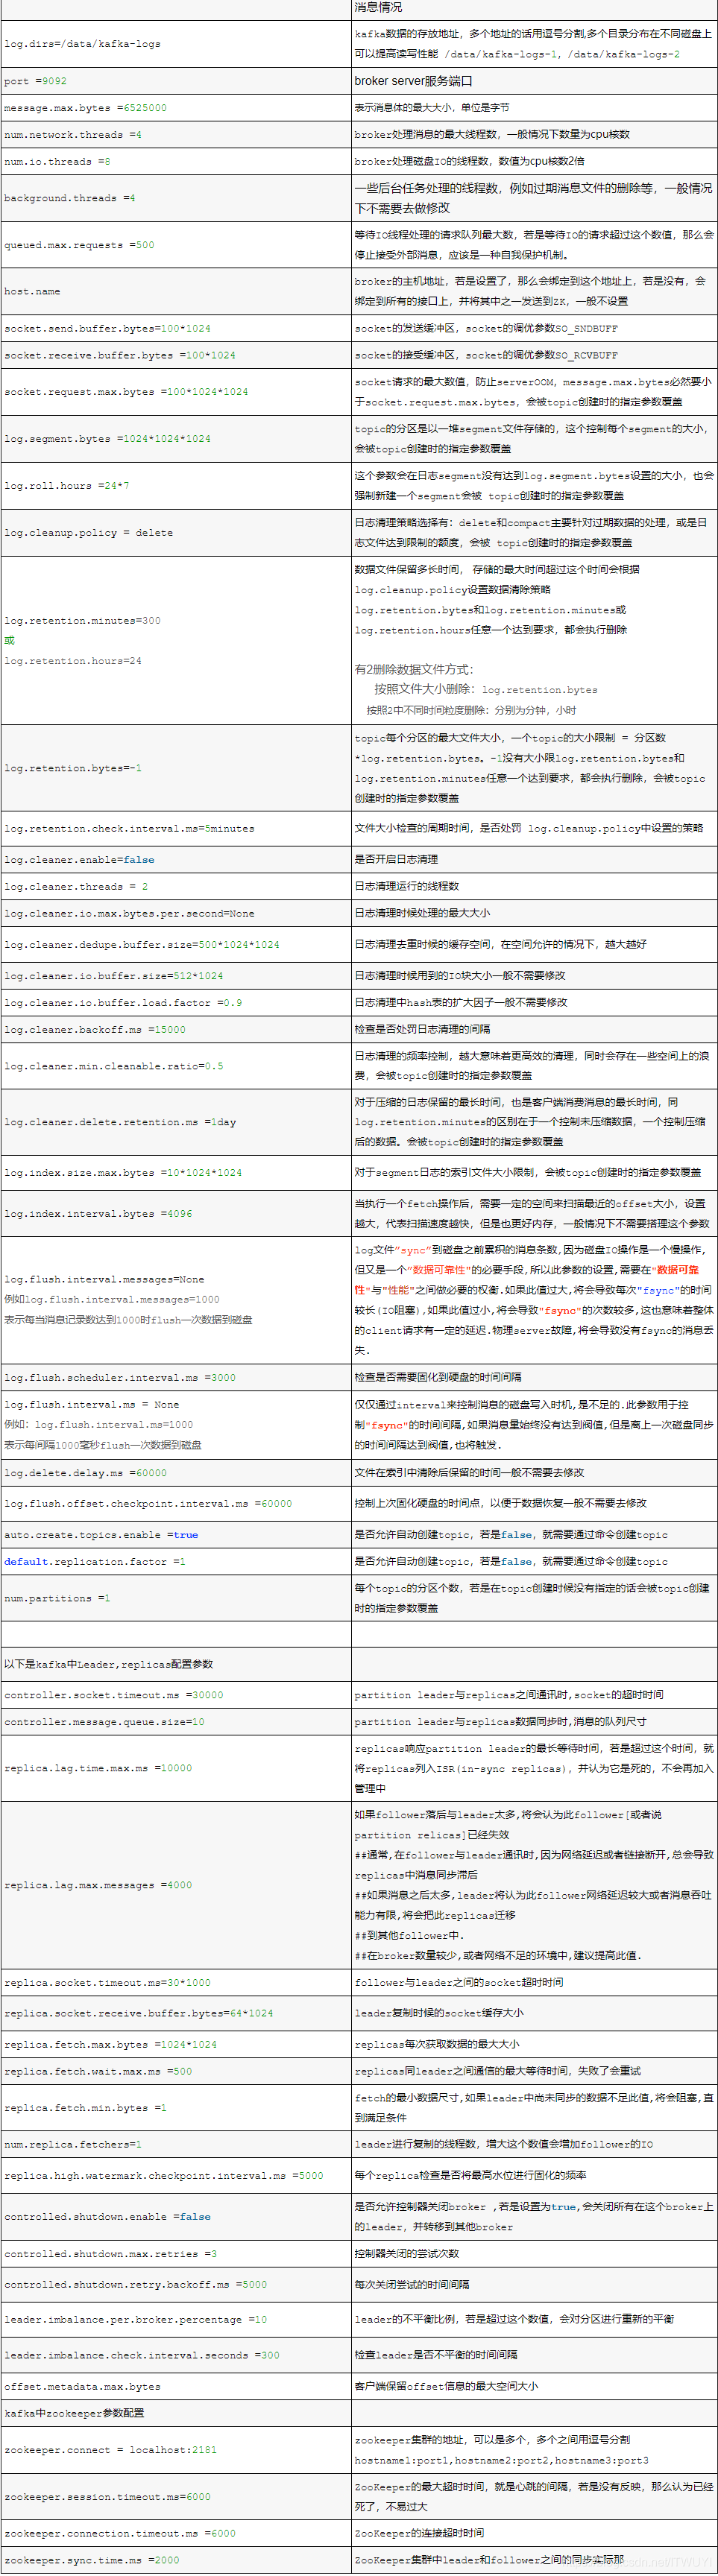Select background.threads =4 cell
Viewport: 718px width, 2576px height.
point(175,198)
